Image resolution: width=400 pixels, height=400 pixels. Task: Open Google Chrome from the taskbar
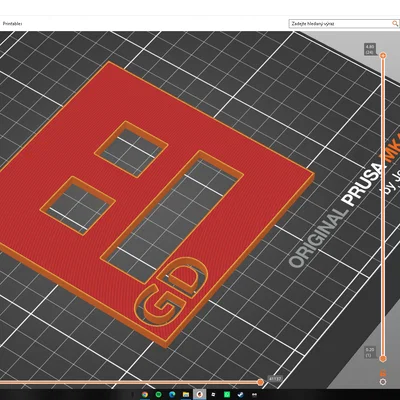pos(145,395)
